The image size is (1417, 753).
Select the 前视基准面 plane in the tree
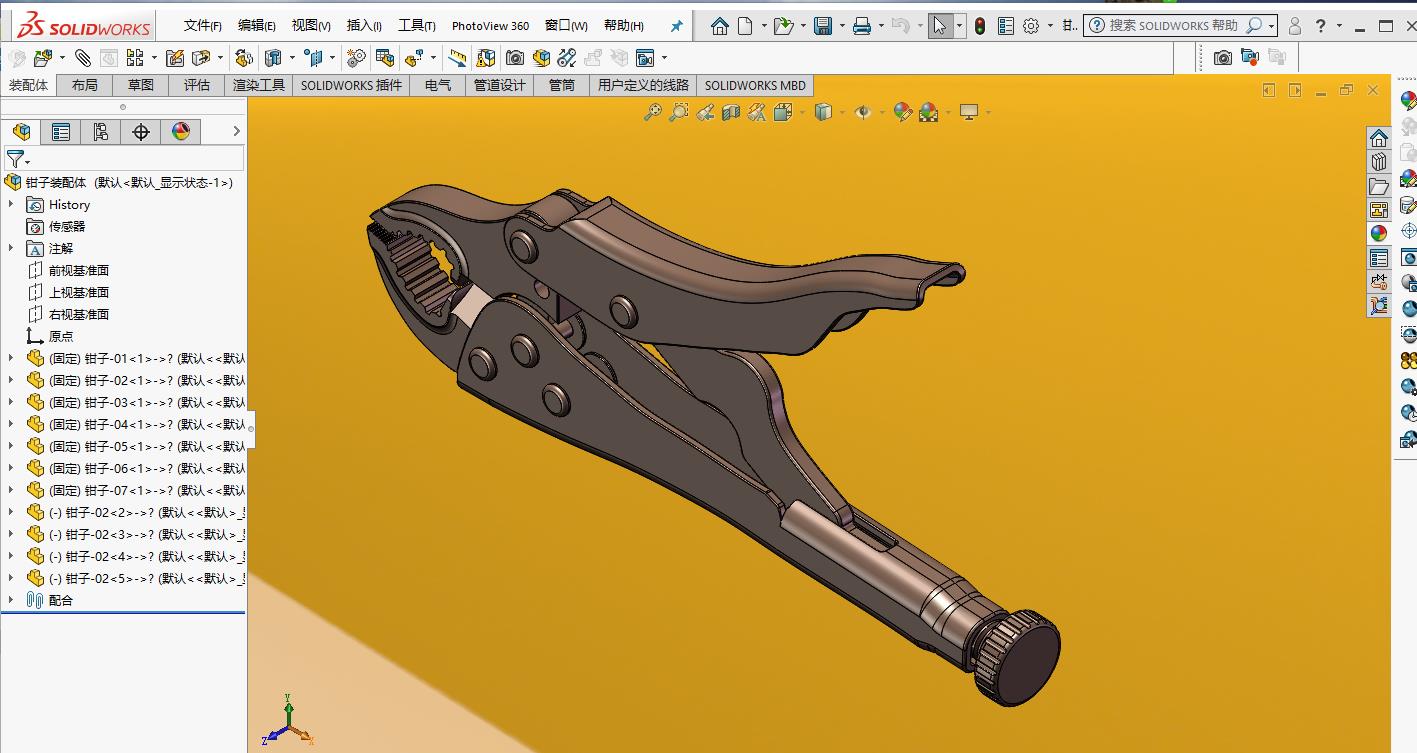[79, 270]
